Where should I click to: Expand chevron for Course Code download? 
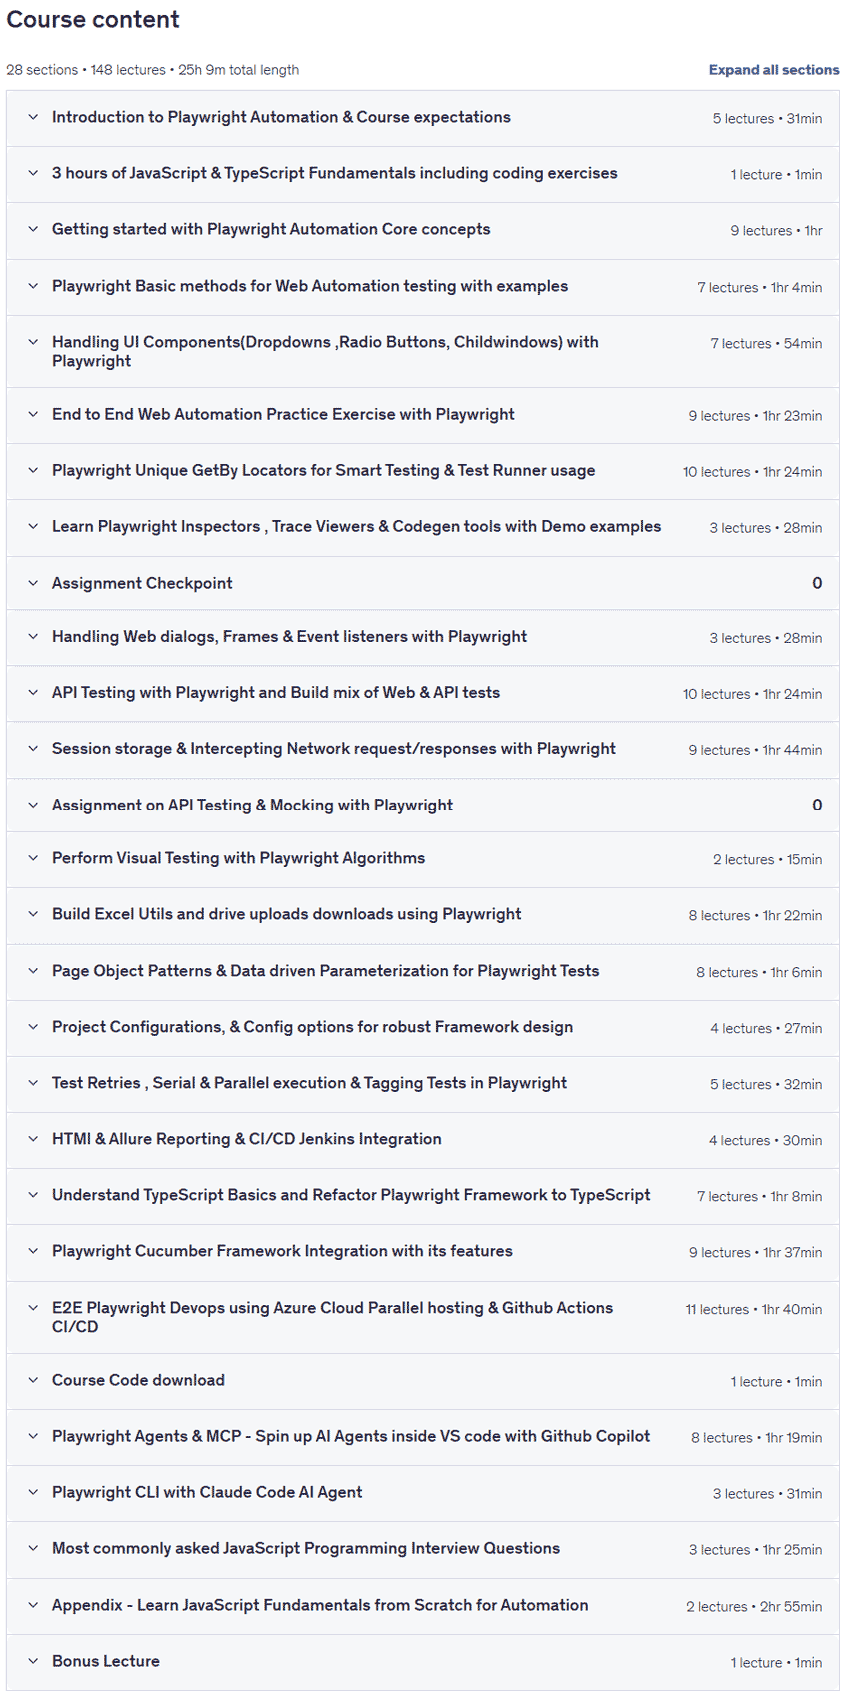tap(33, 1380)
